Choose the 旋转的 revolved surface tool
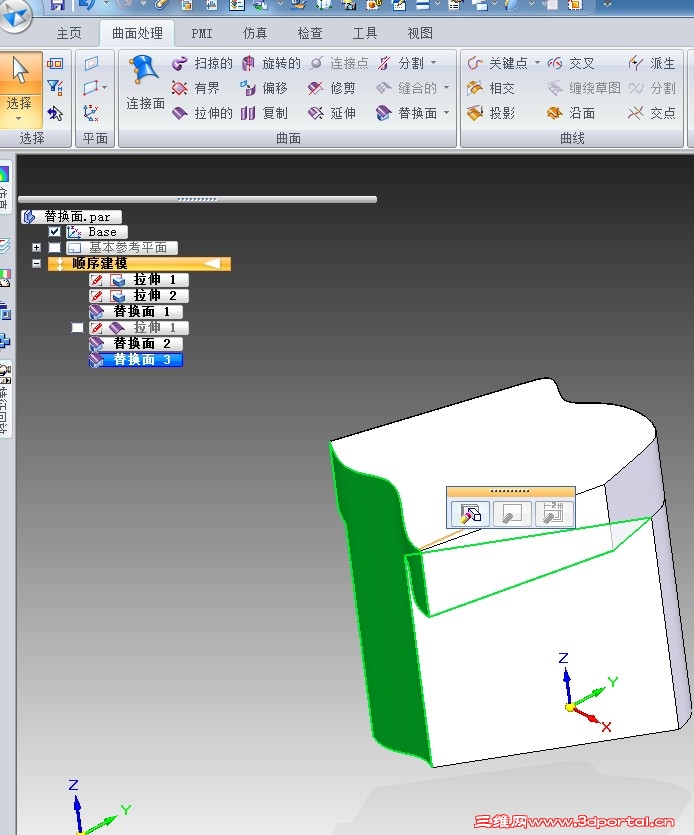Image resolution: width=694 pixels, height=835 pixels. click(271, 63)
